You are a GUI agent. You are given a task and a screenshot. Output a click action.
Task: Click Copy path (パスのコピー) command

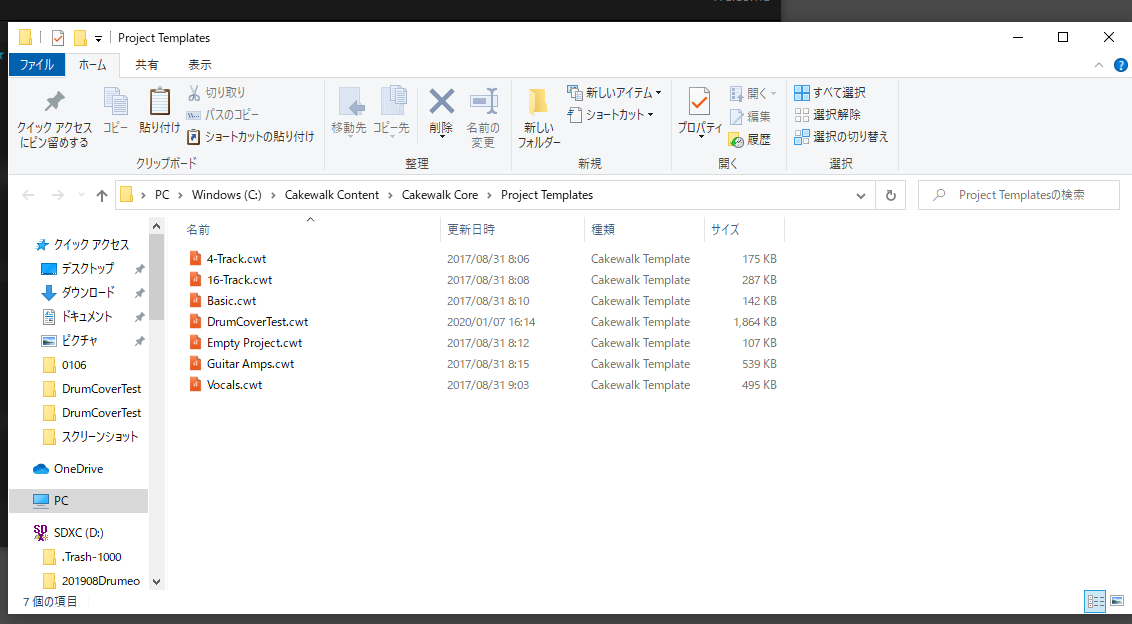tap(222, 114)
